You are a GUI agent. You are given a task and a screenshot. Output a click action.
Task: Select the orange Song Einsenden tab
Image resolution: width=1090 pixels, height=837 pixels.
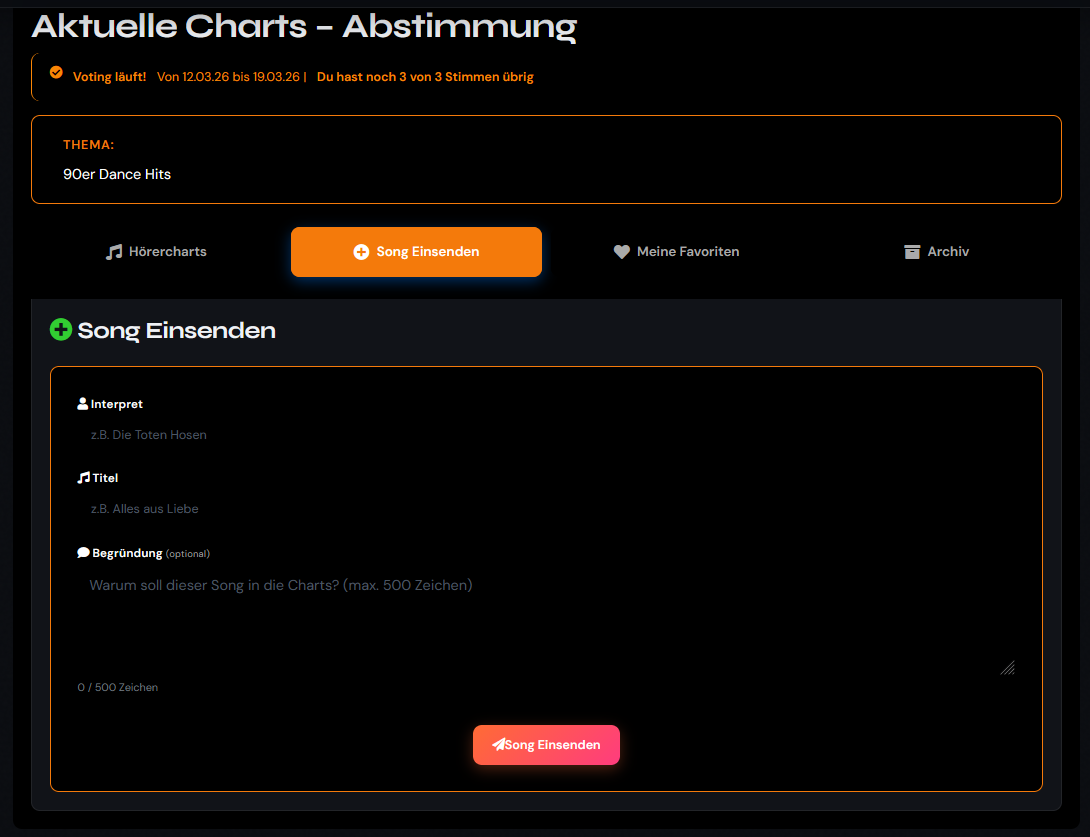[416, 252]
